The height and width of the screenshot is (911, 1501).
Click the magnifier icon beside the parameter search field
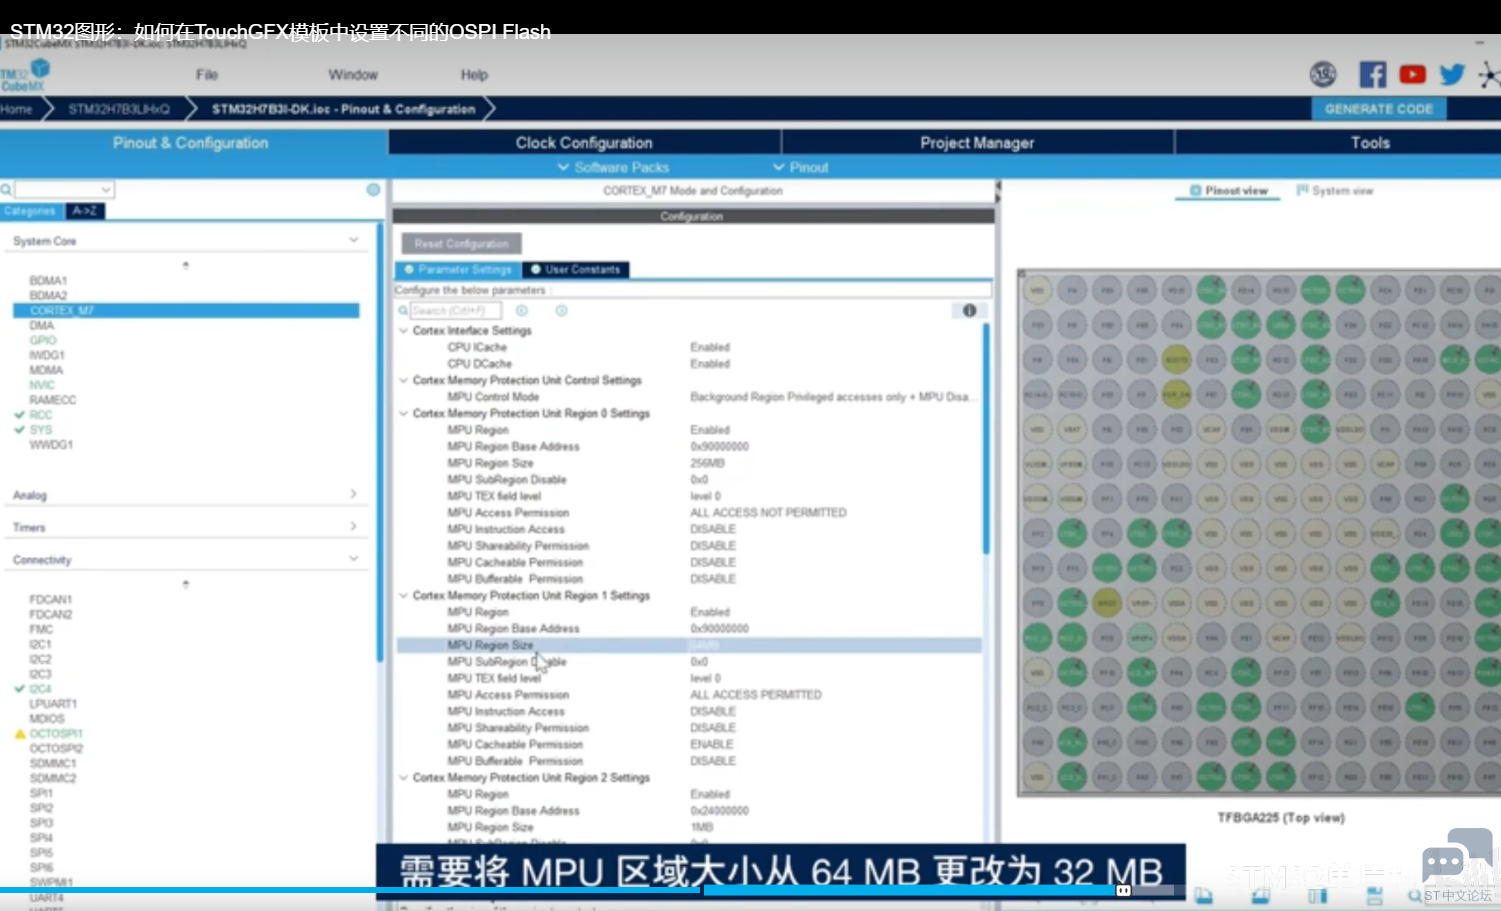[x=404, y=311]
